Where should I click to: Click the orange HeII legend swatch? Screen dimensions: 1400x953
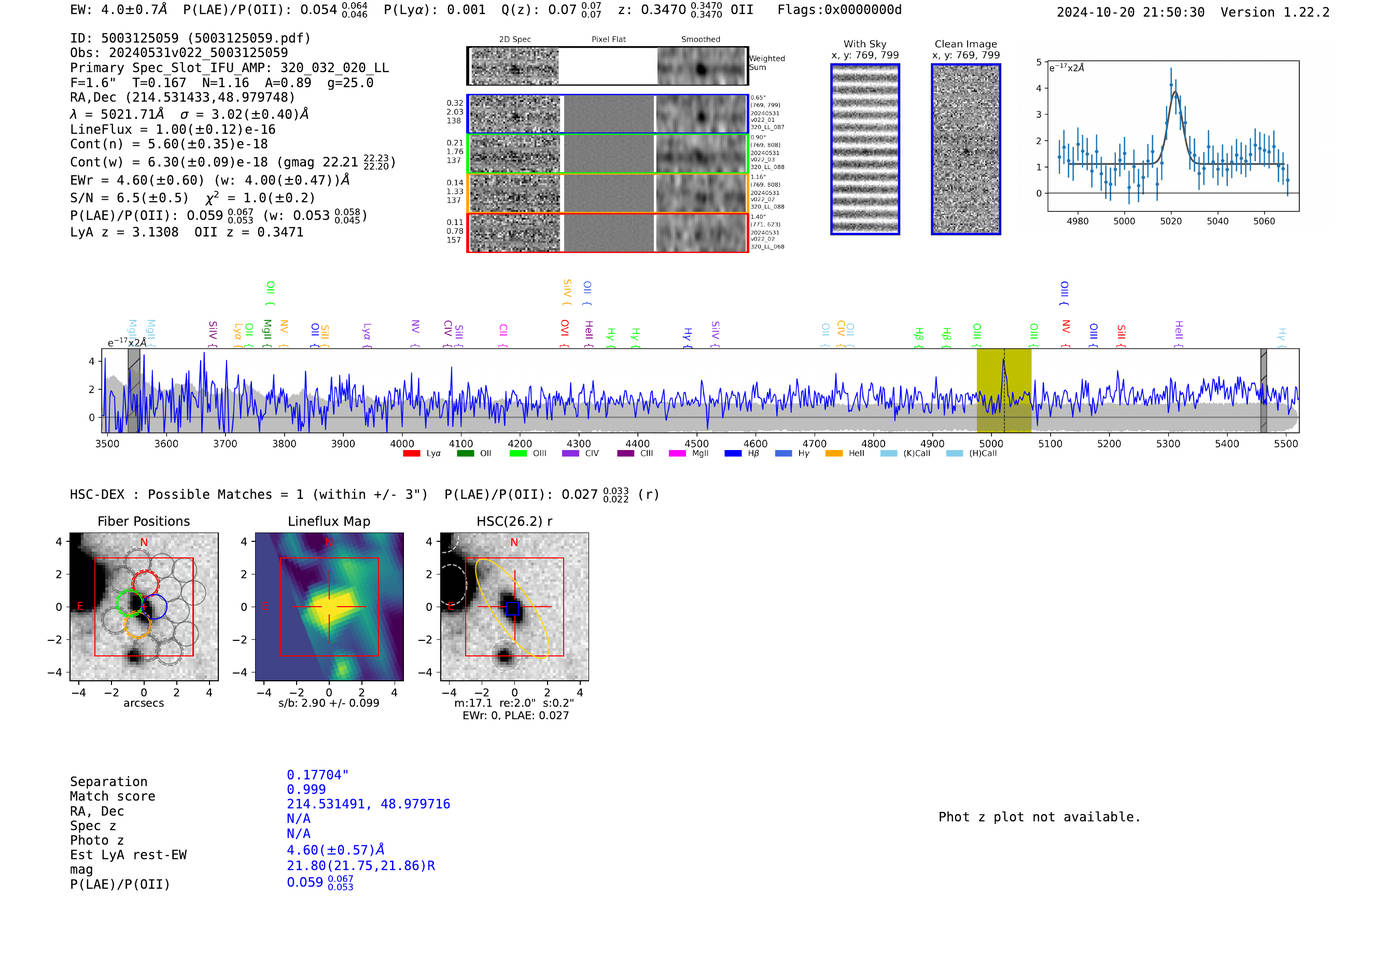tap(834, 454)
